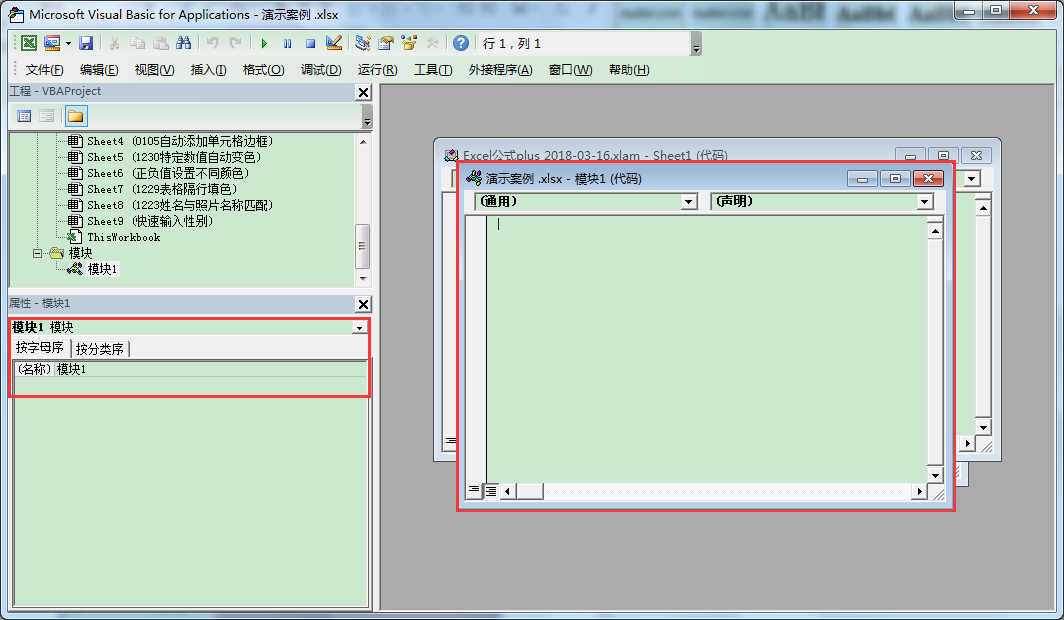1064x620 pixels.
Task: Select ThisWorkbook in project tree
Action: click(x=124, y=237)
